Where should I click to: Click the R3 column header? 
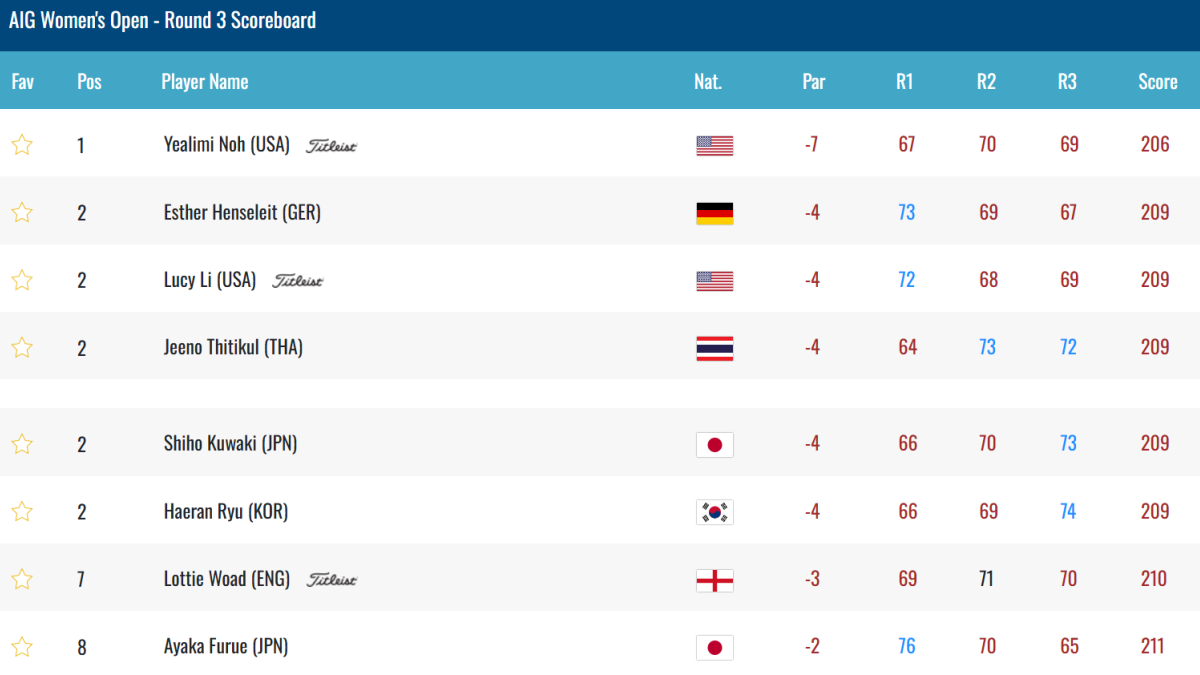1067,82
